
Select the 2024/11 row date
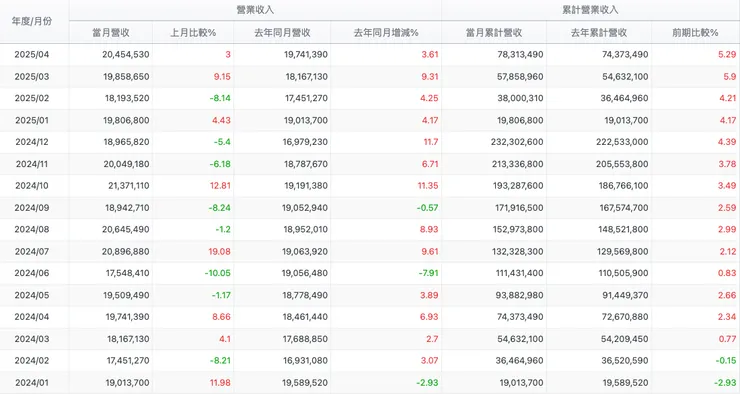tap(32, 164)
